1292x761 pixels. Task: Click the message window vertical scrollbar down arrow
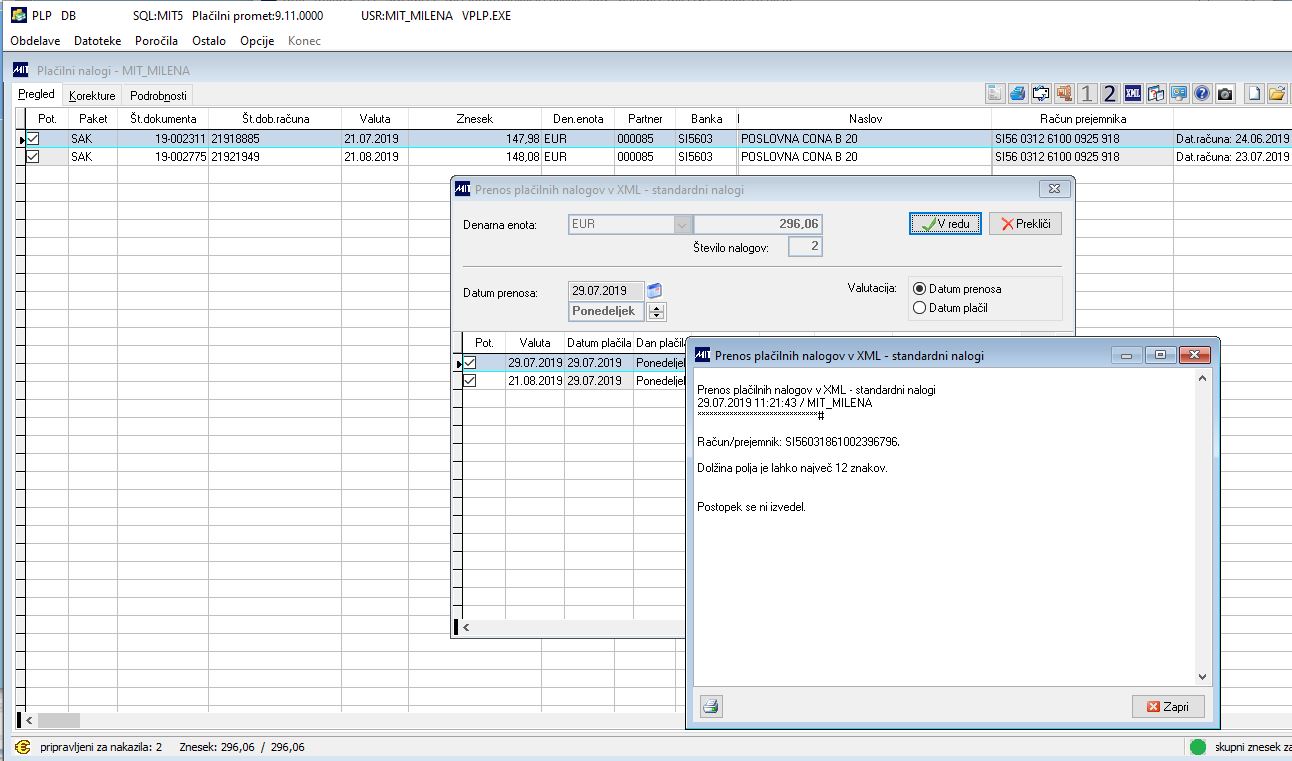(1202, 677)
